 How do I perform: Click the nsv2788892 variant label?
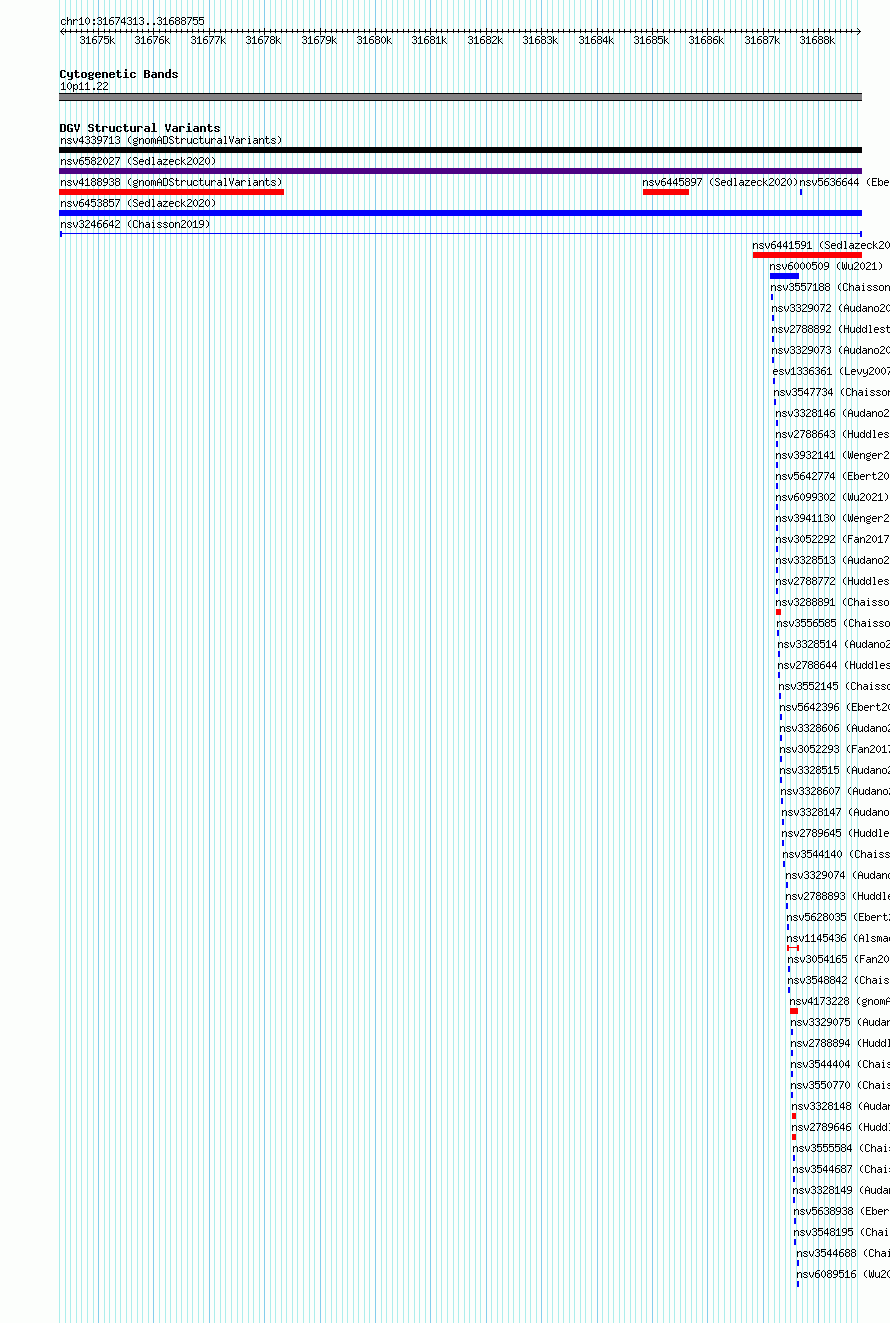coord(830,329)
